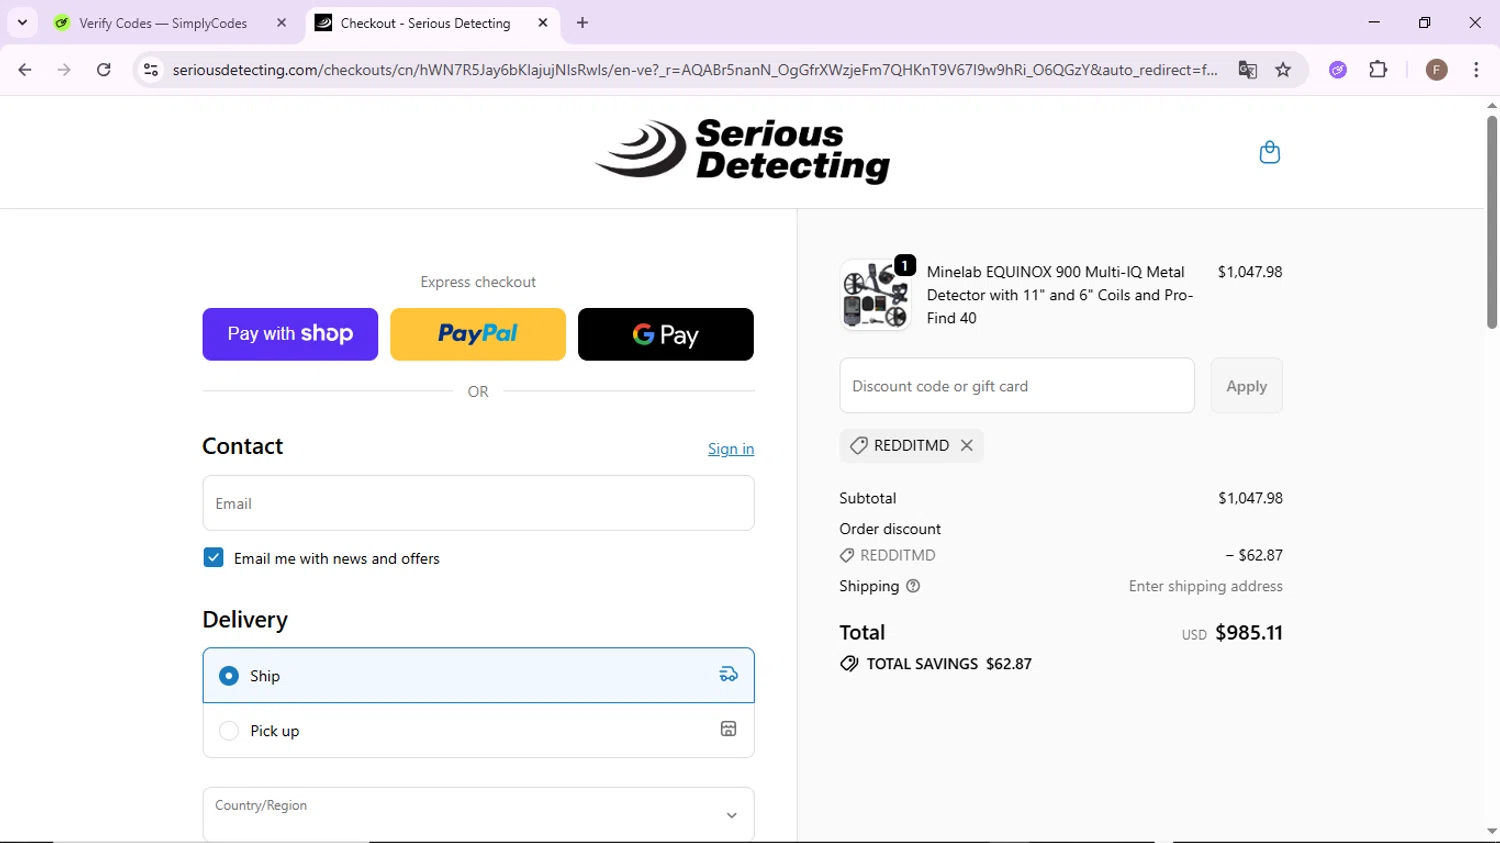Focus the Email input field

coord(478,503)
